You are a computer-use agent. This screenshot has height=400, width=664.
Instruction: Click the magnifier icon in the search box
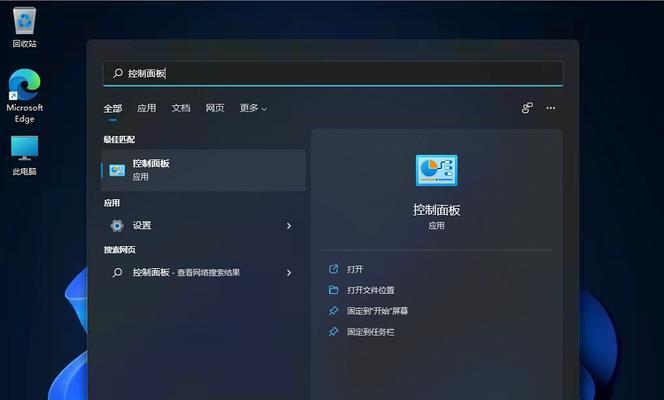coord(118,73)
